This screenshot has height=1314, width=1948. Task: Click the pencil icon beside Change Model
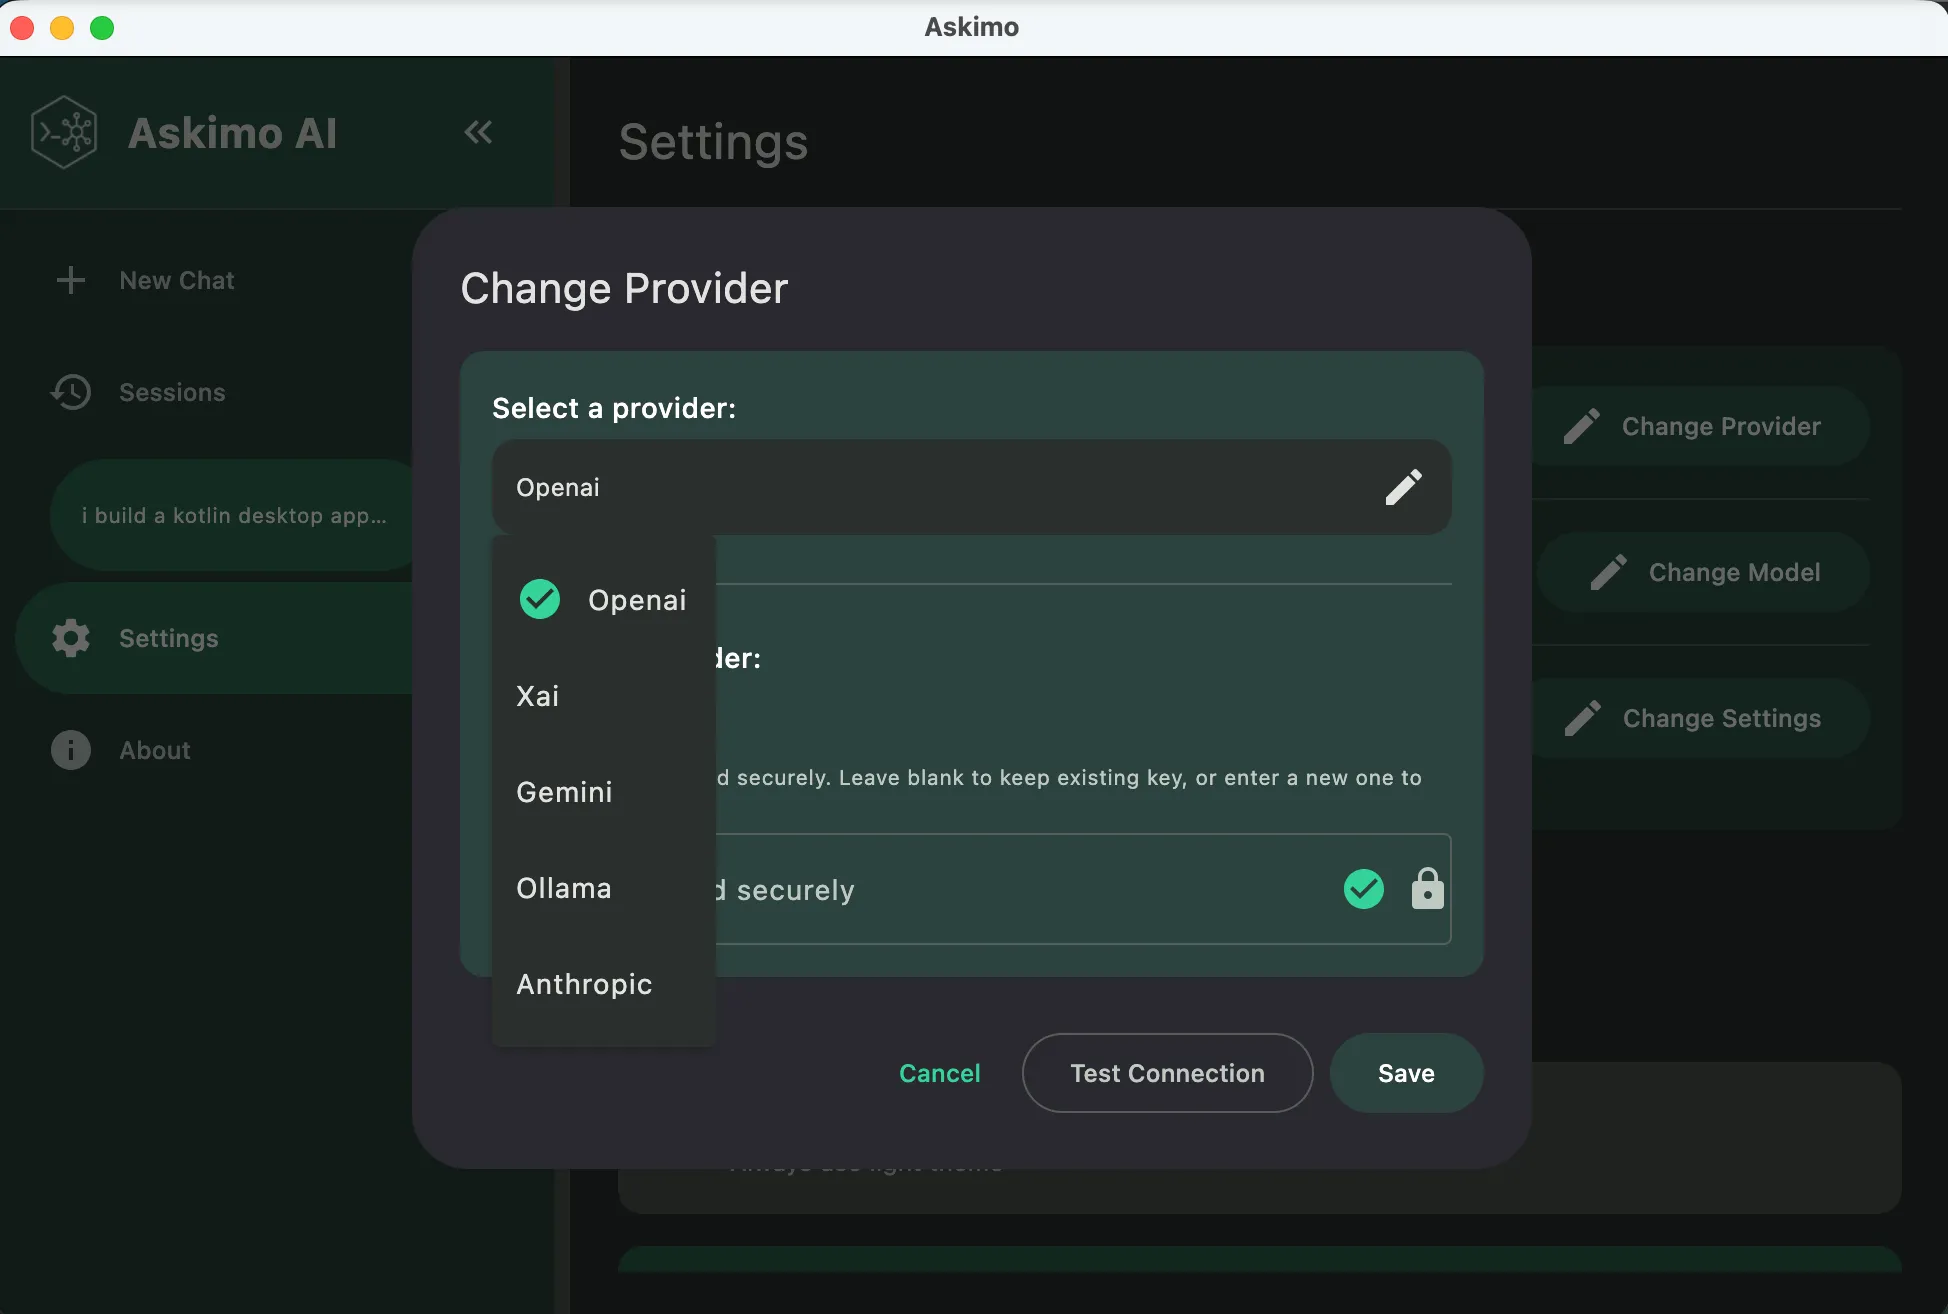(x=1607, y=571)
